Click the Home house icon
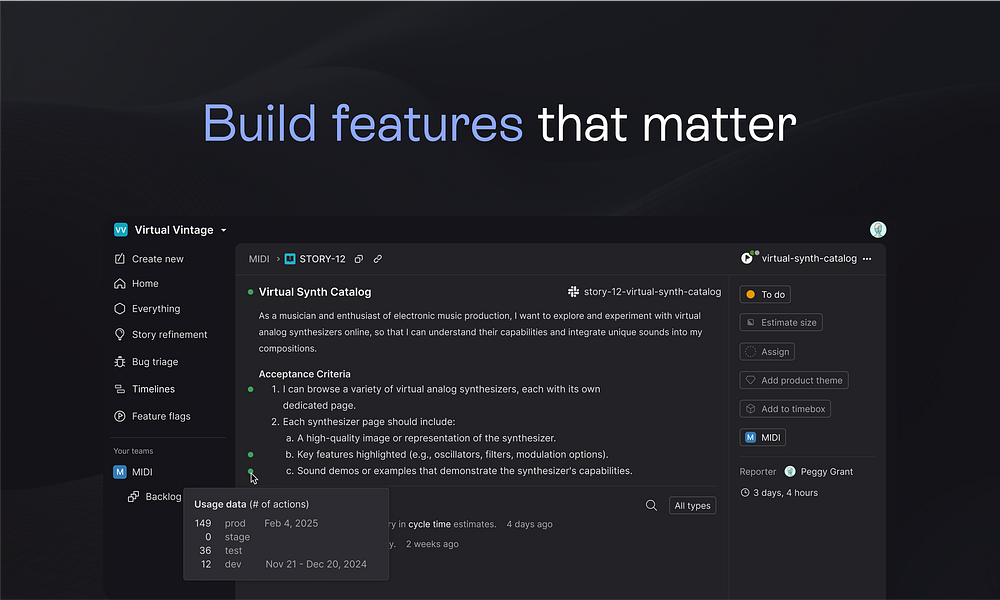 [119, 284]
